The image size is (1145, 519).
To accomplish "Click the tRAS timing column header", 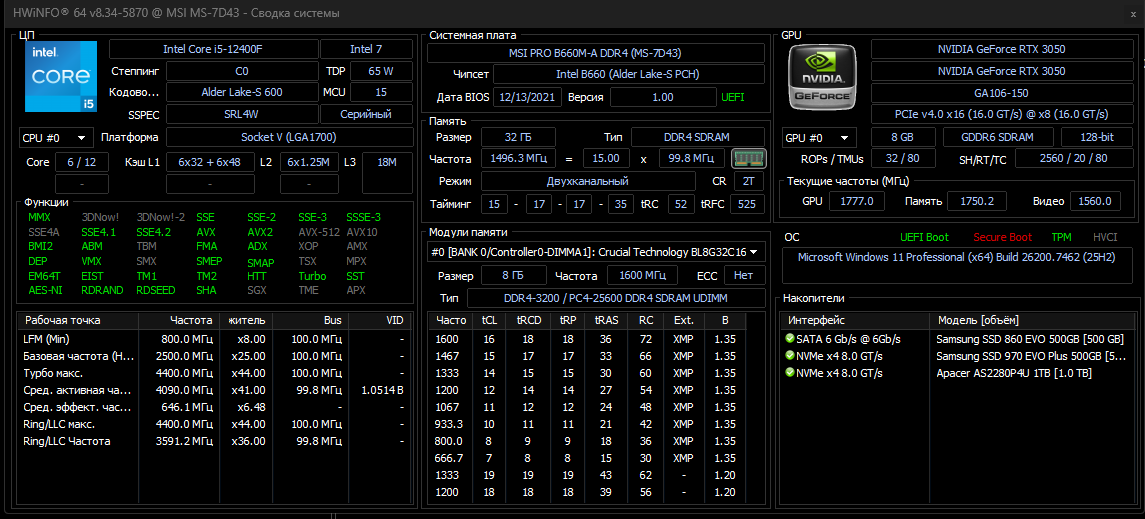I will [x=605, y=320].
